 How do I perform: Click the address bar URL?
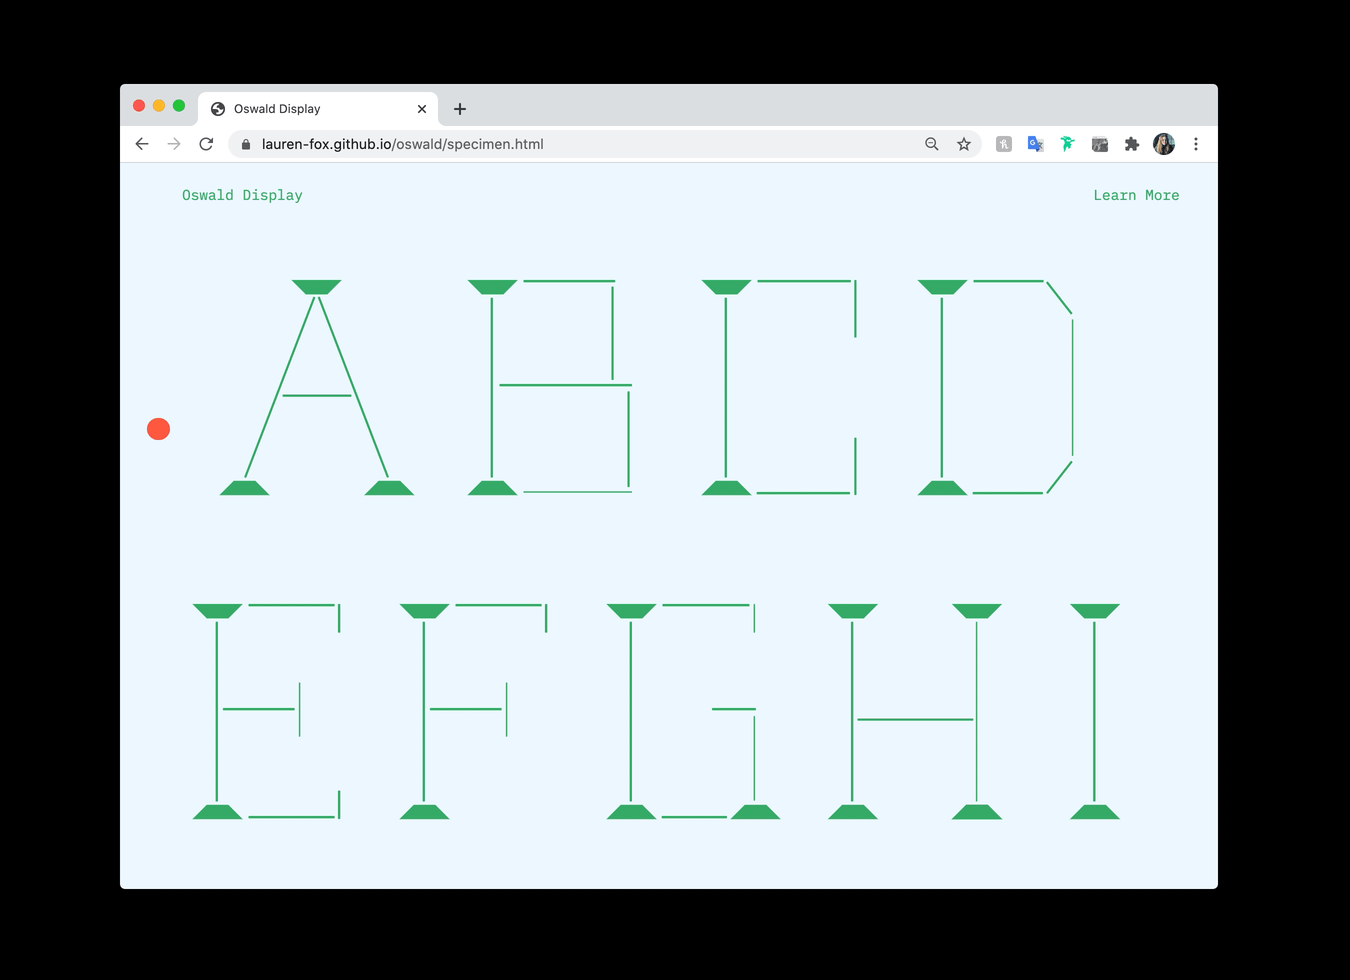click(403, 144)
